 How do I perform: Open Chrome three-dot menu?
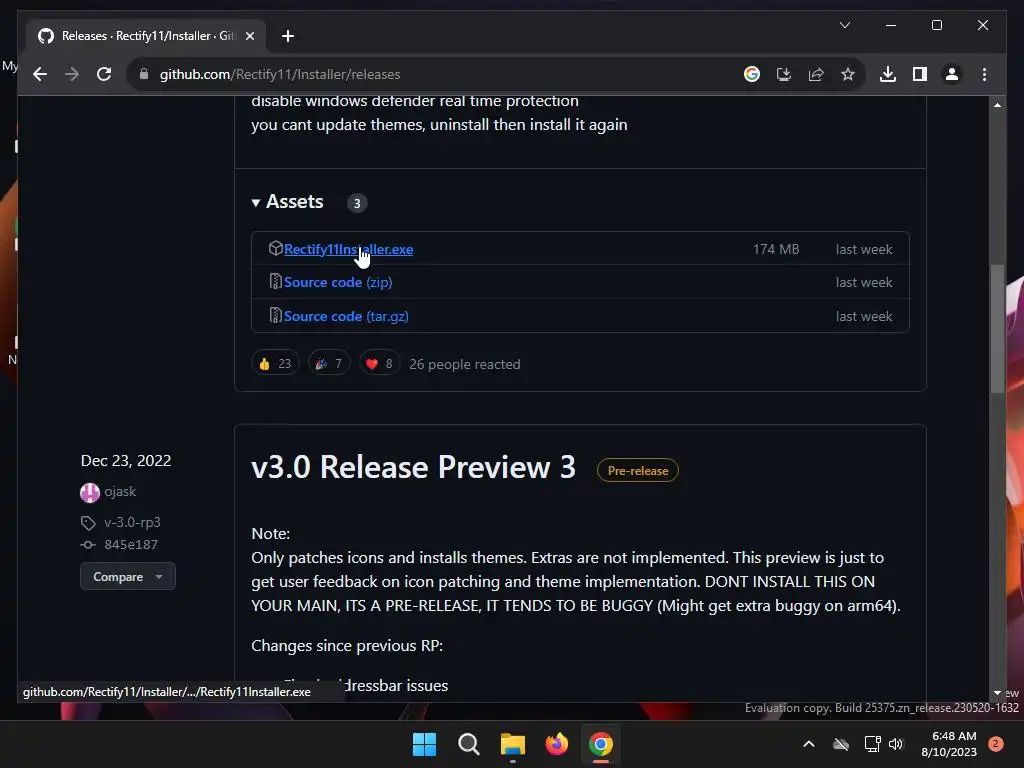point(984,74)
